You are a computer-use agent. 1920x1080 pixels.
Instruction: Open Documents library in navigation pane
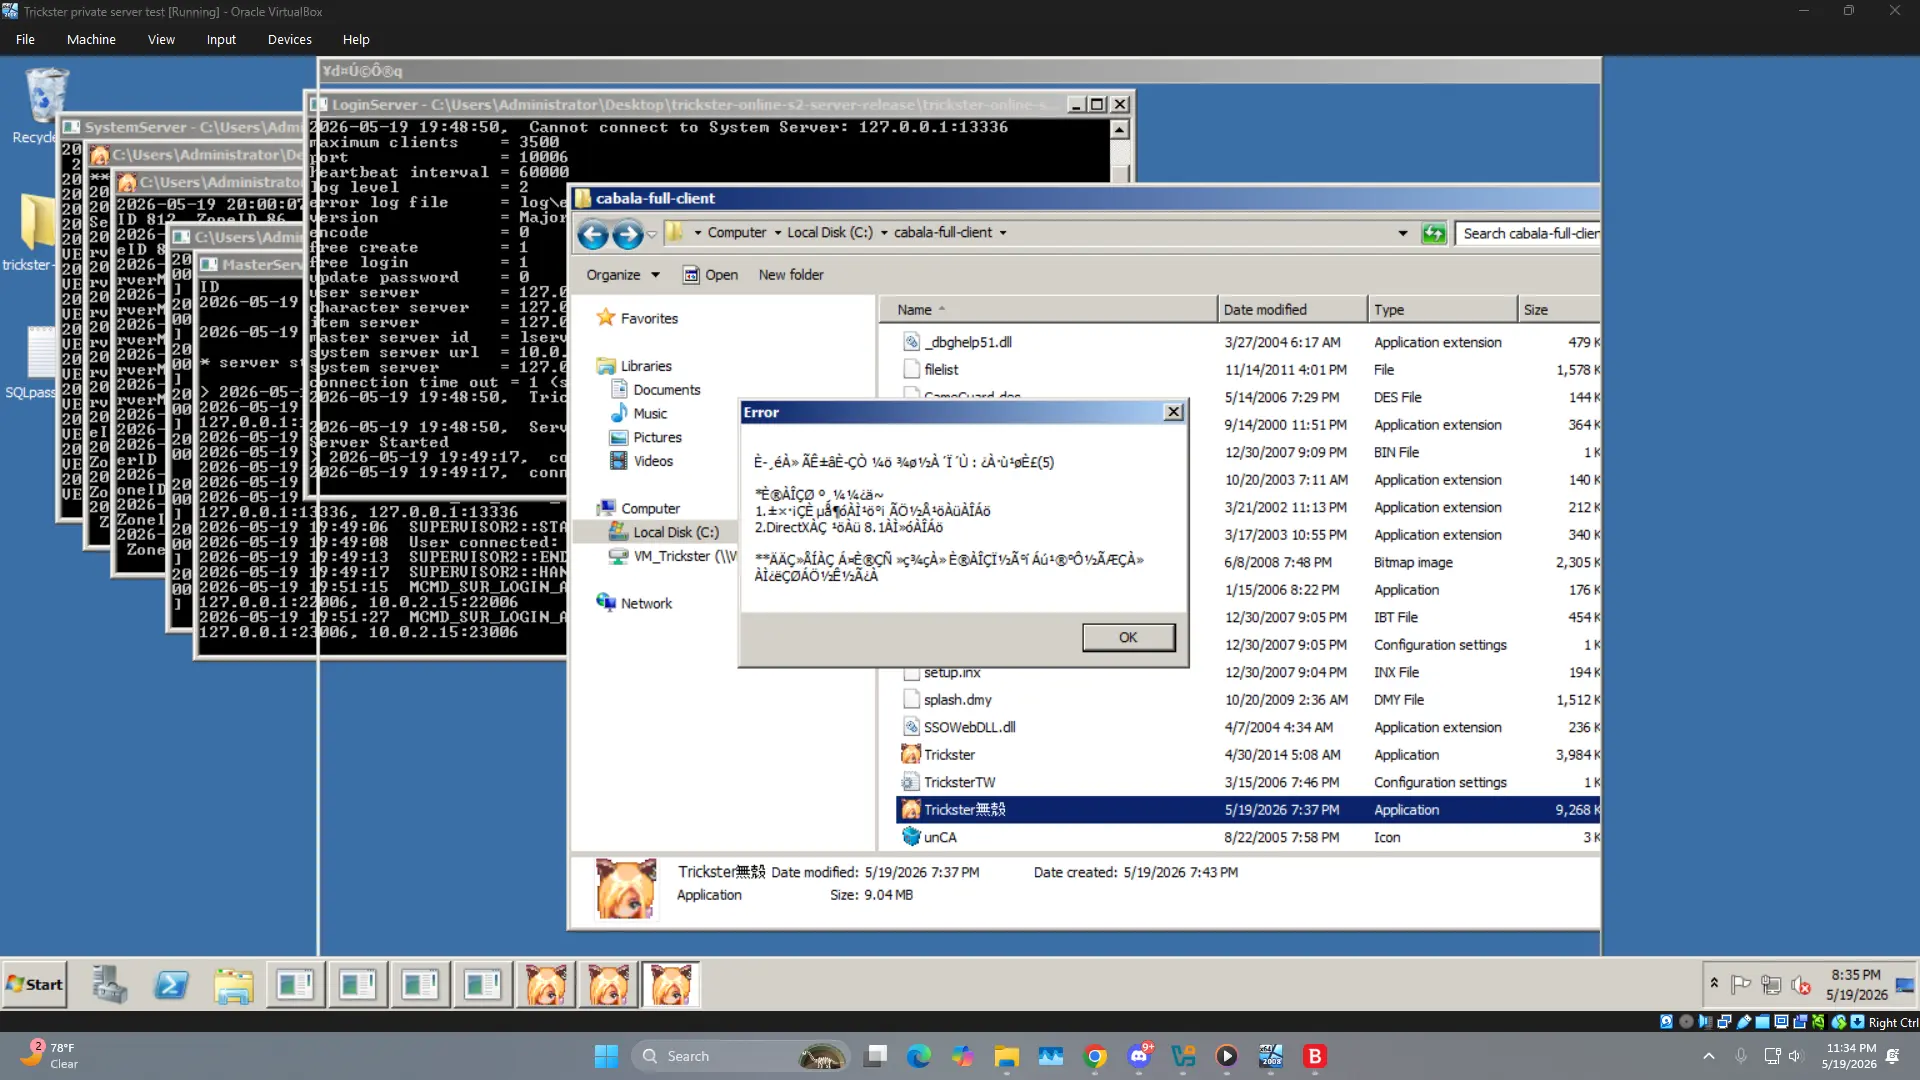tap(655, 390)
